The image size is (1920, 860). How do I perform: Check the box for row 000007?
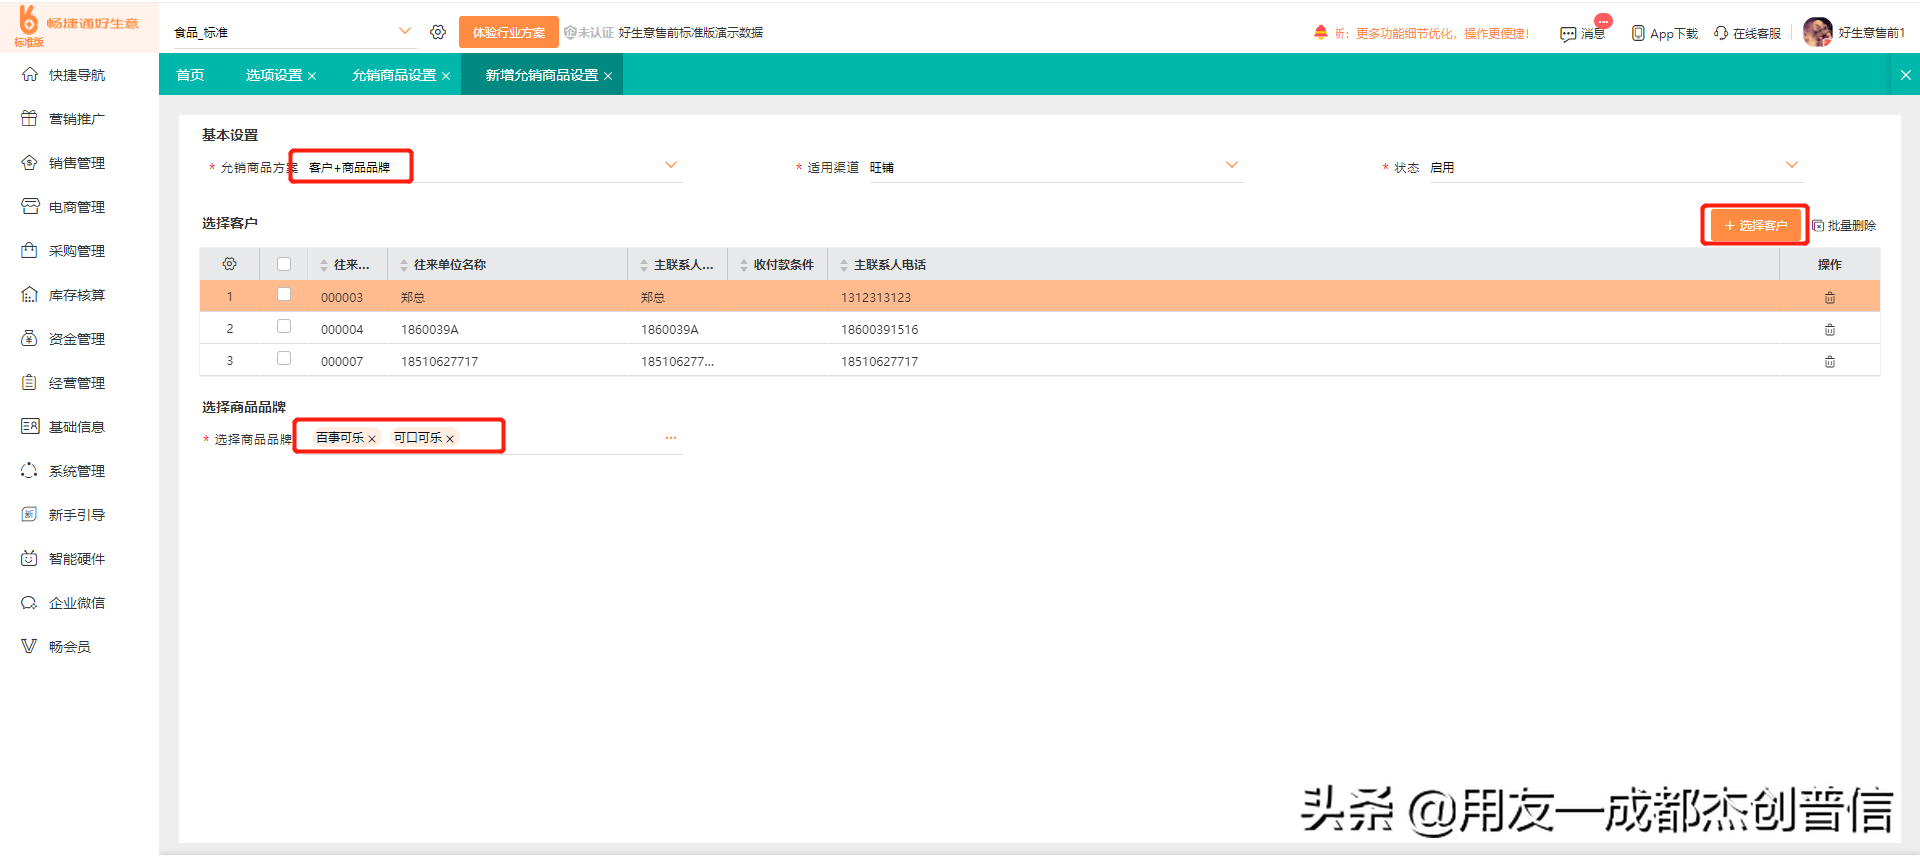tap(284, 358)
